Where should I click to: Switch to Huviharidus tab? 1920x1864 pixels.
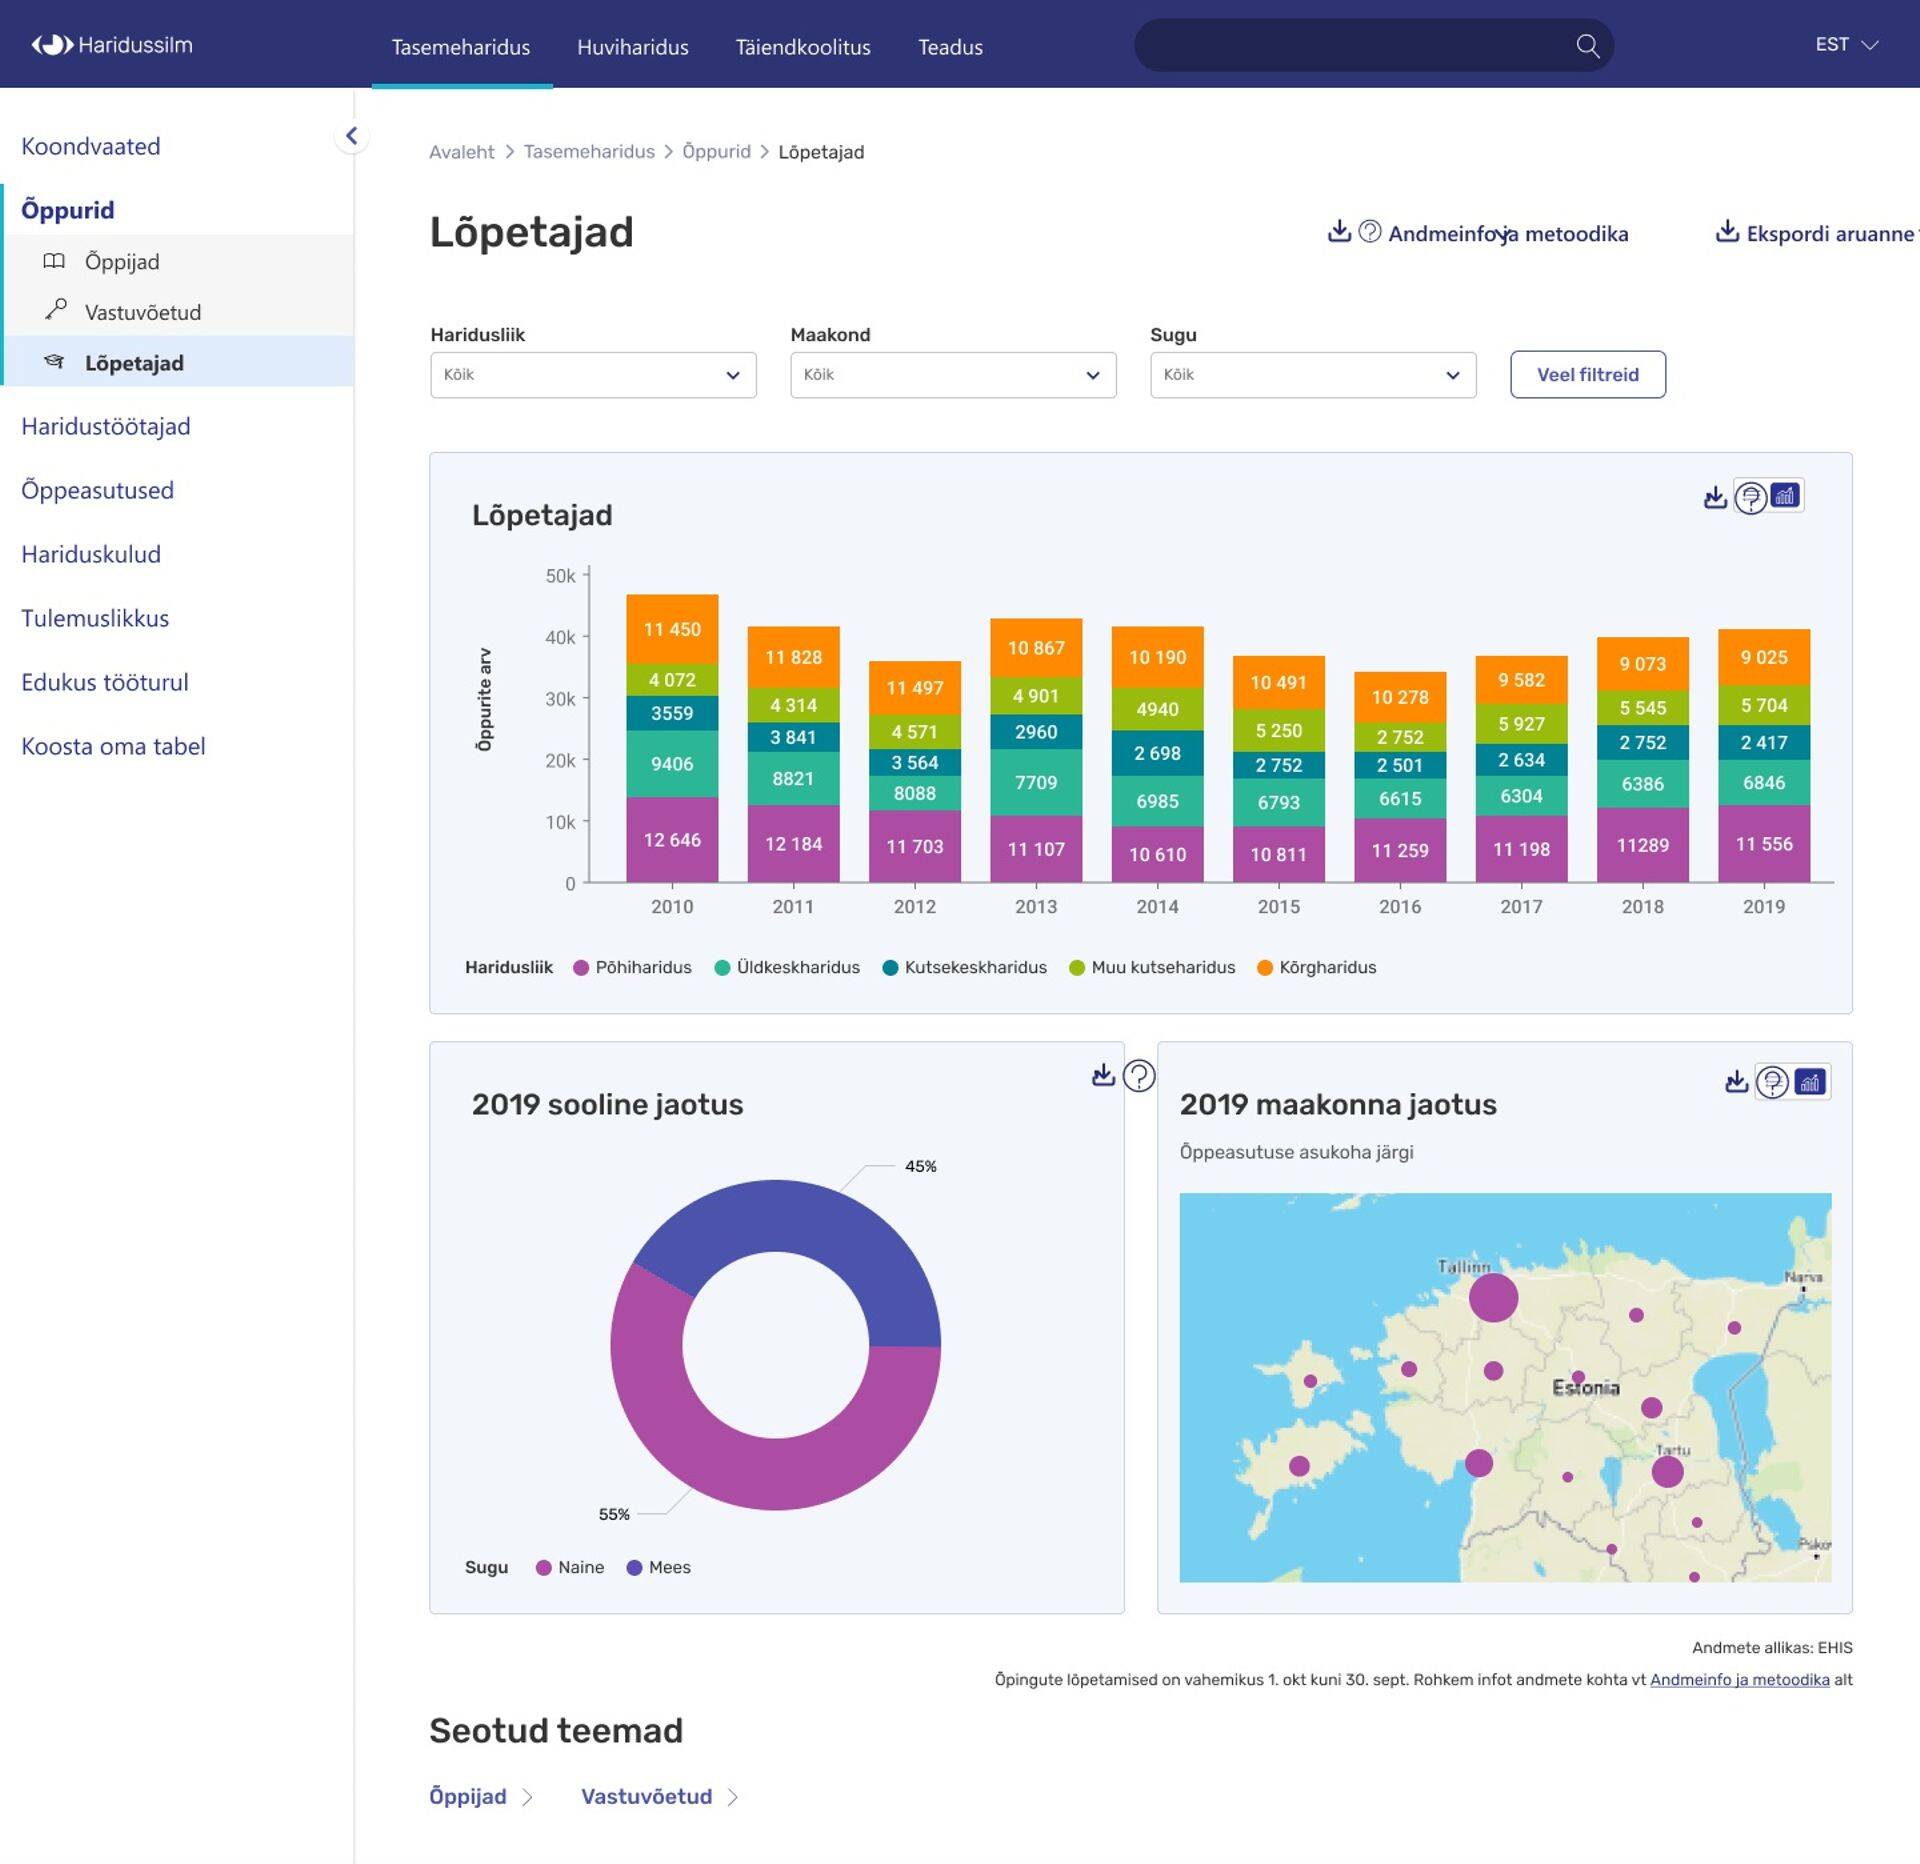(632, 47)
